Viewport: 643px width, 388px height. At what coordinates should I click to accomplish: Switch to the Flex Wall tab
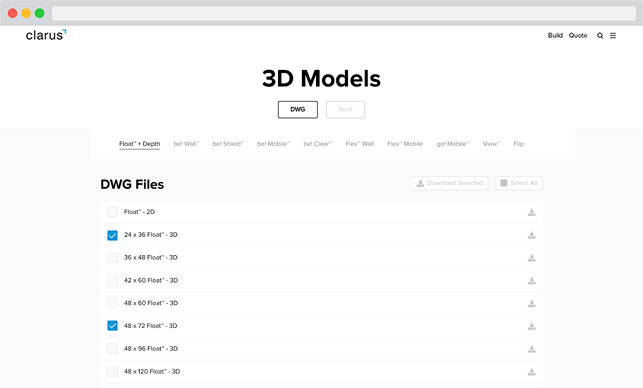click(360, 144)
